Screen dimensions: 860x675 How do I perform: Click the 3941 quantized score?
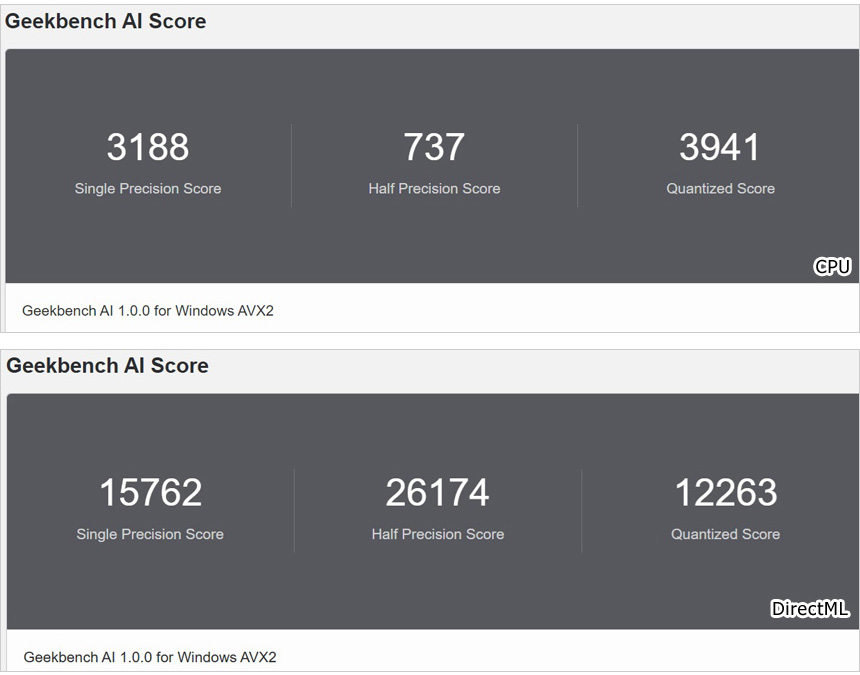(x=720, y=147)
